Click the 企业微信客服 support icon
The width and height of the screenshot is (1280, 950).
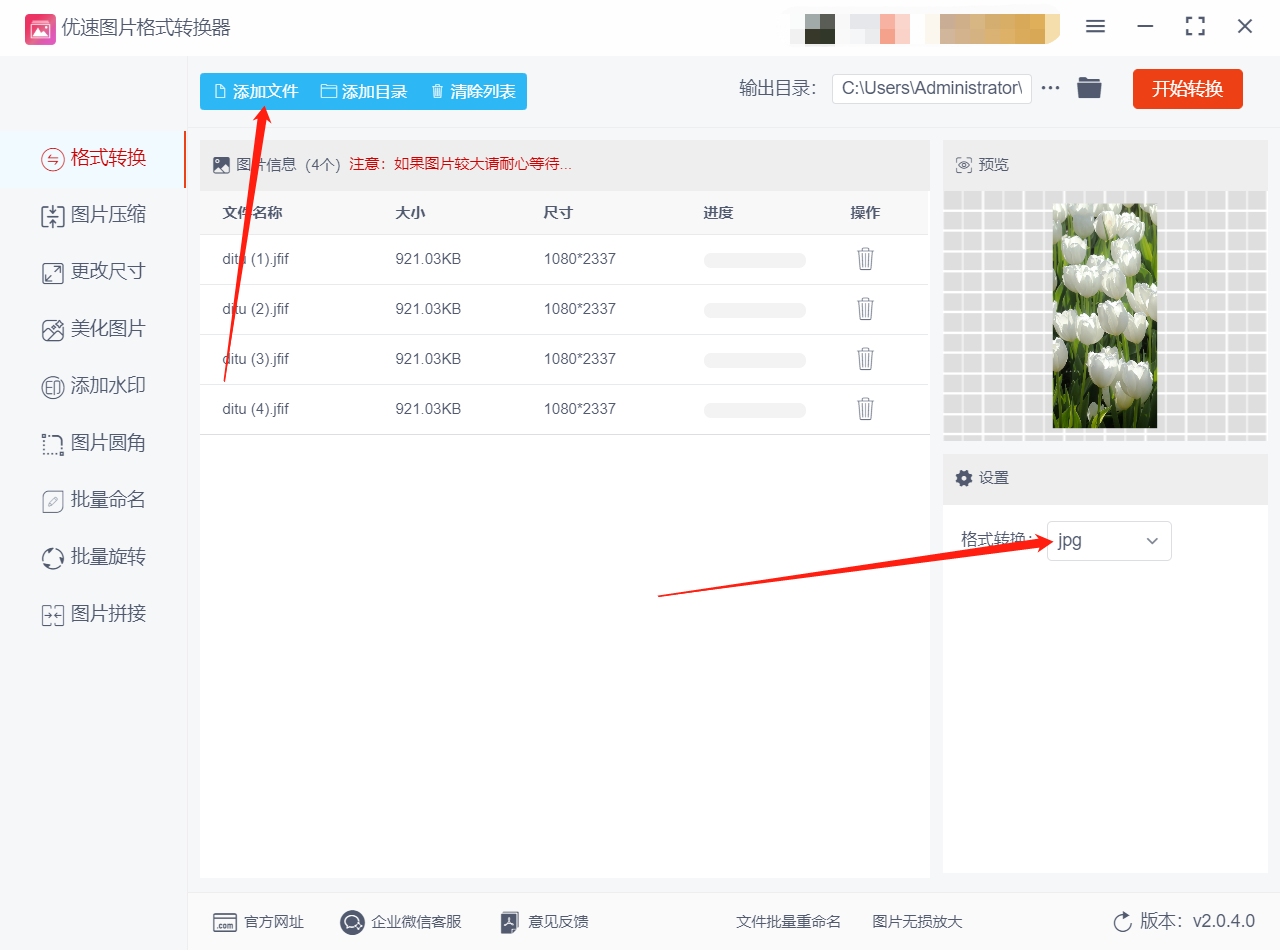[351, 922]
